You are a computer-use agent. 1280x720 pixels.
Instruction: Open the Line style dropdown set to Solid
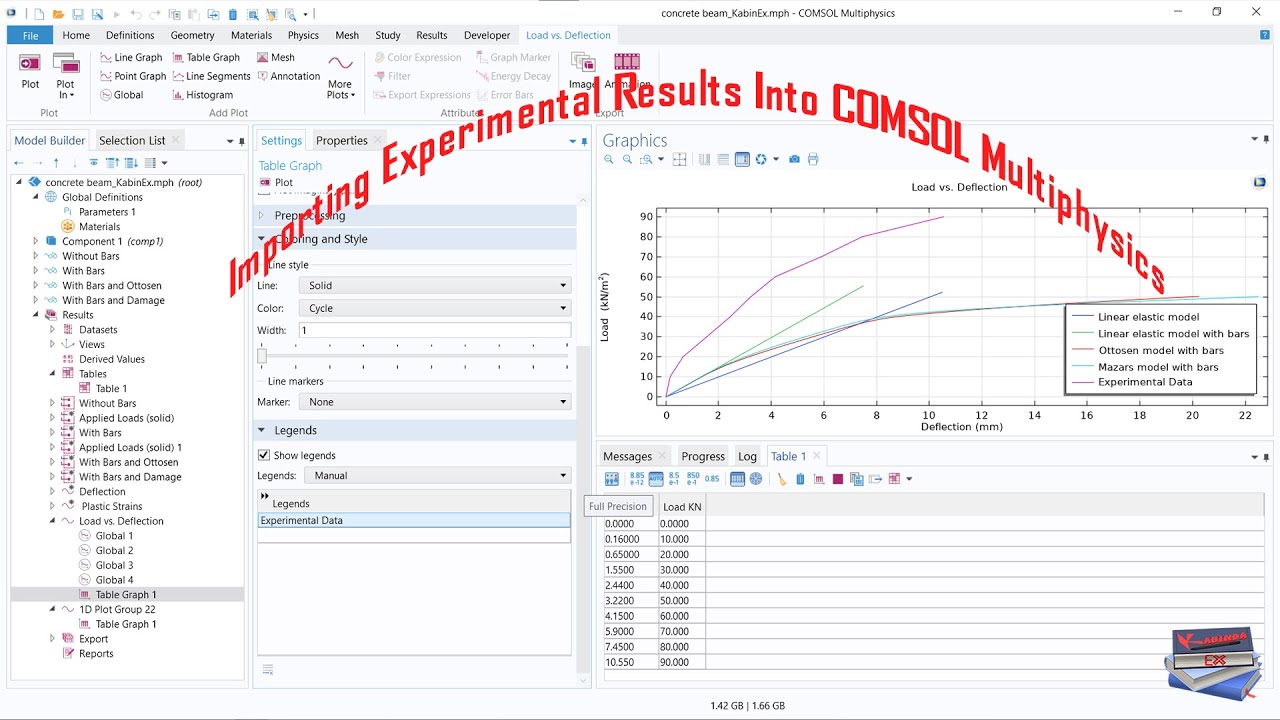point(434,285)
